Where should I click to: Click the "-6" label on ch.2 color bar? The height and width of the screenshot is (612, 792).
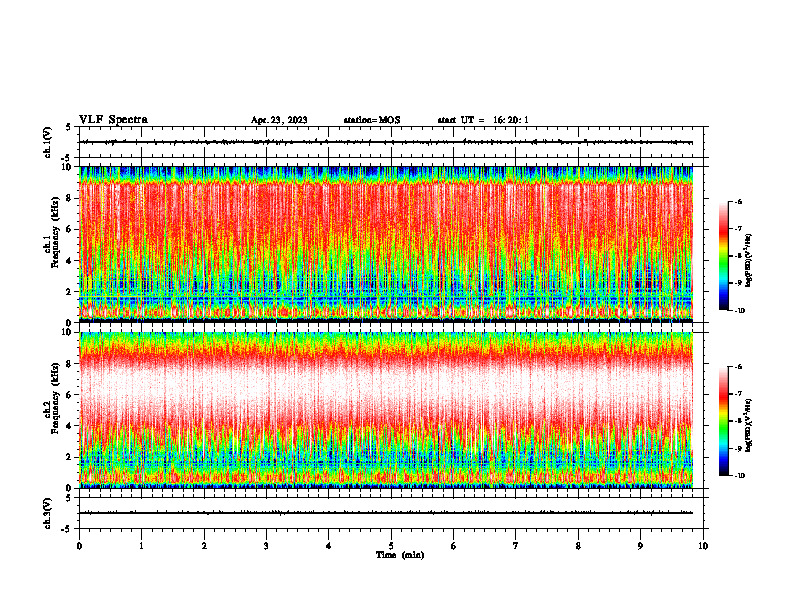(738, 367)
